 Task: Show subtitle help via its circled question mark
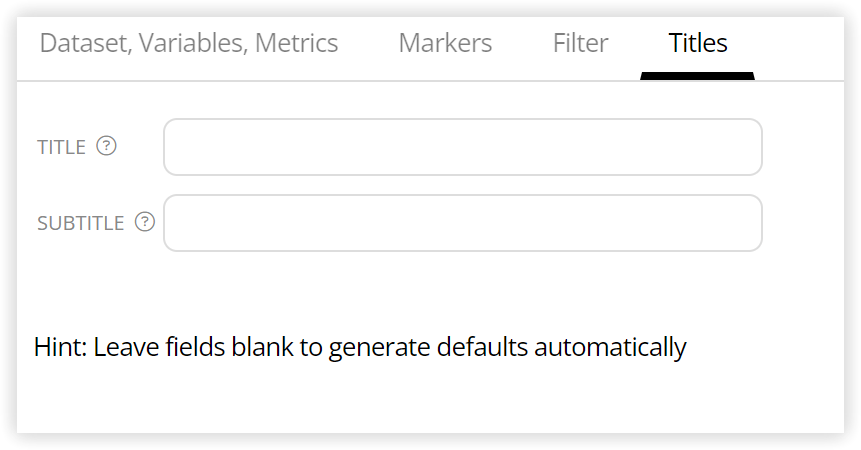(145, 222)
